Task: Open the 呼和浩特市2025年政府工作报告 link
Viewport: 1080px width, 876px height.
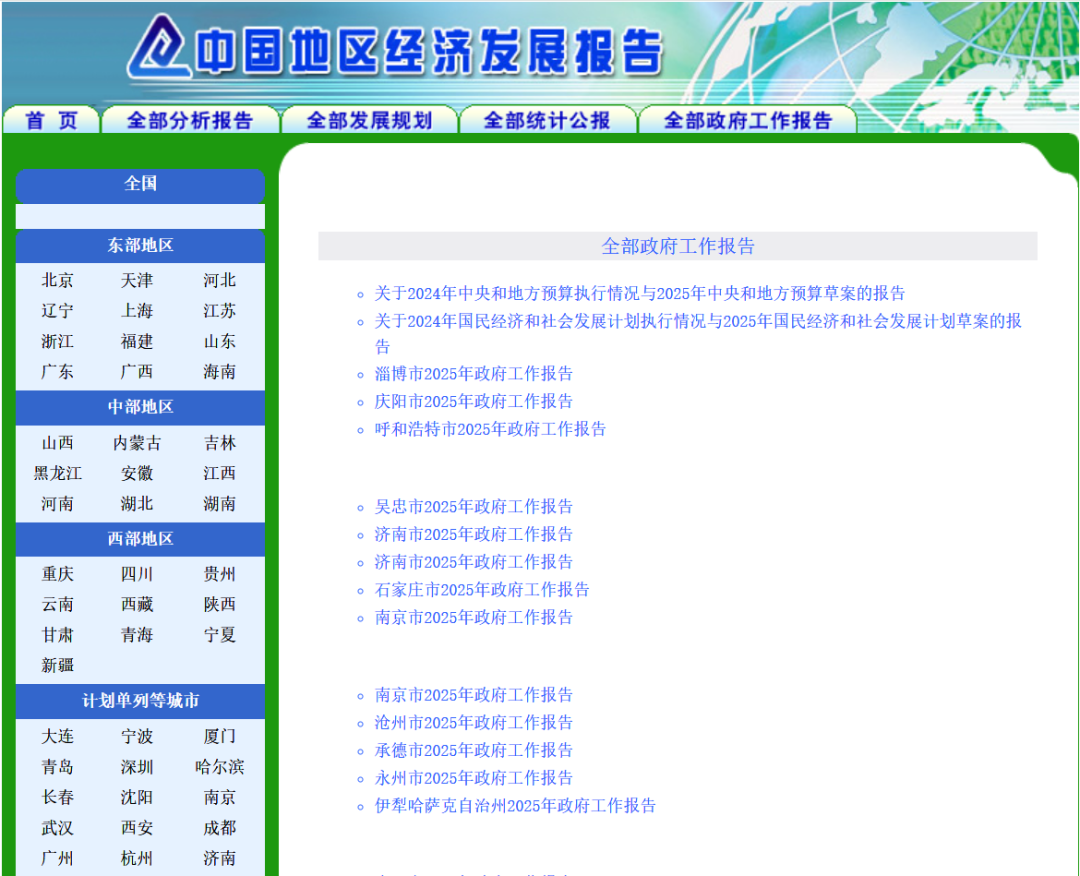Action: point(490,429)
